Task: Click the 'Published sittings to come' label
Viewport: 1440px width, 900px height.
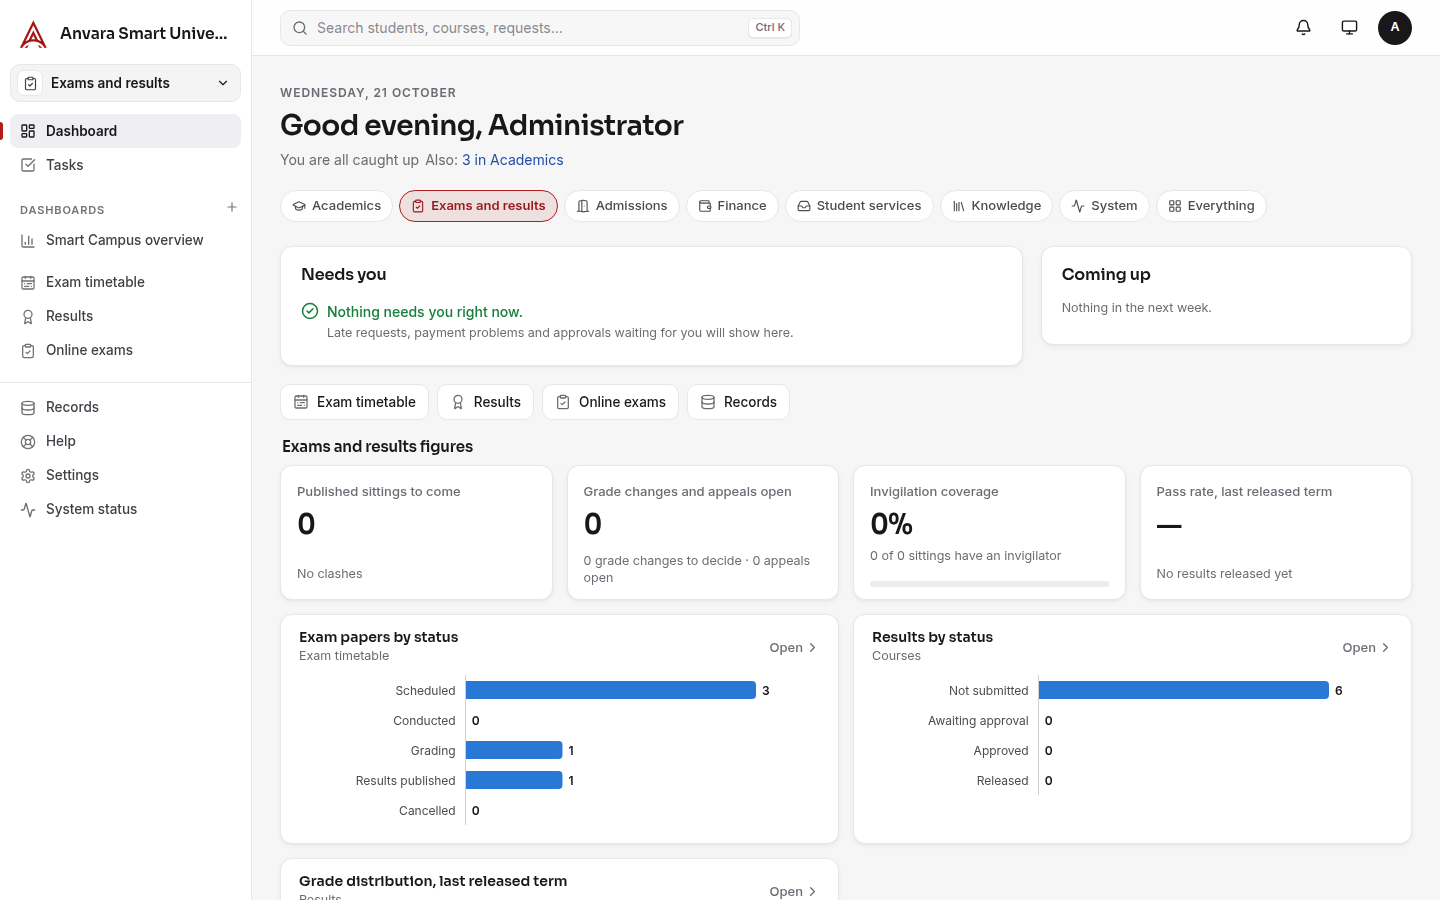Action: coord(379,492)
